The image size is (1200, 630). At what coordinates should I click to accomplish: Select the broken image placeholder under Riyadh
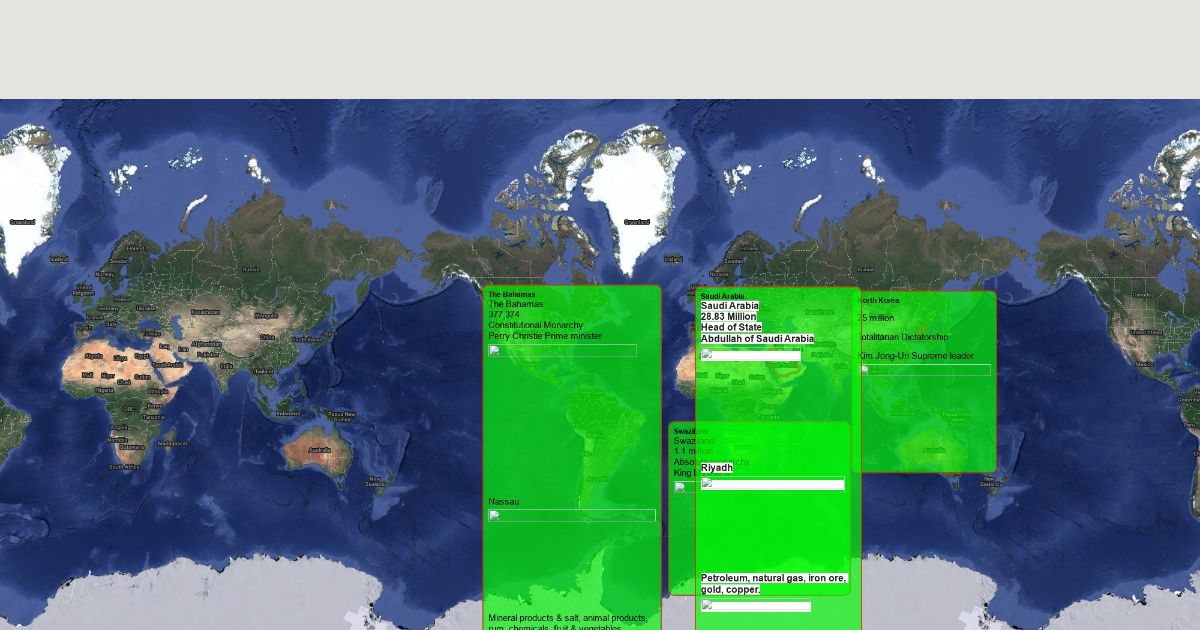772,485
